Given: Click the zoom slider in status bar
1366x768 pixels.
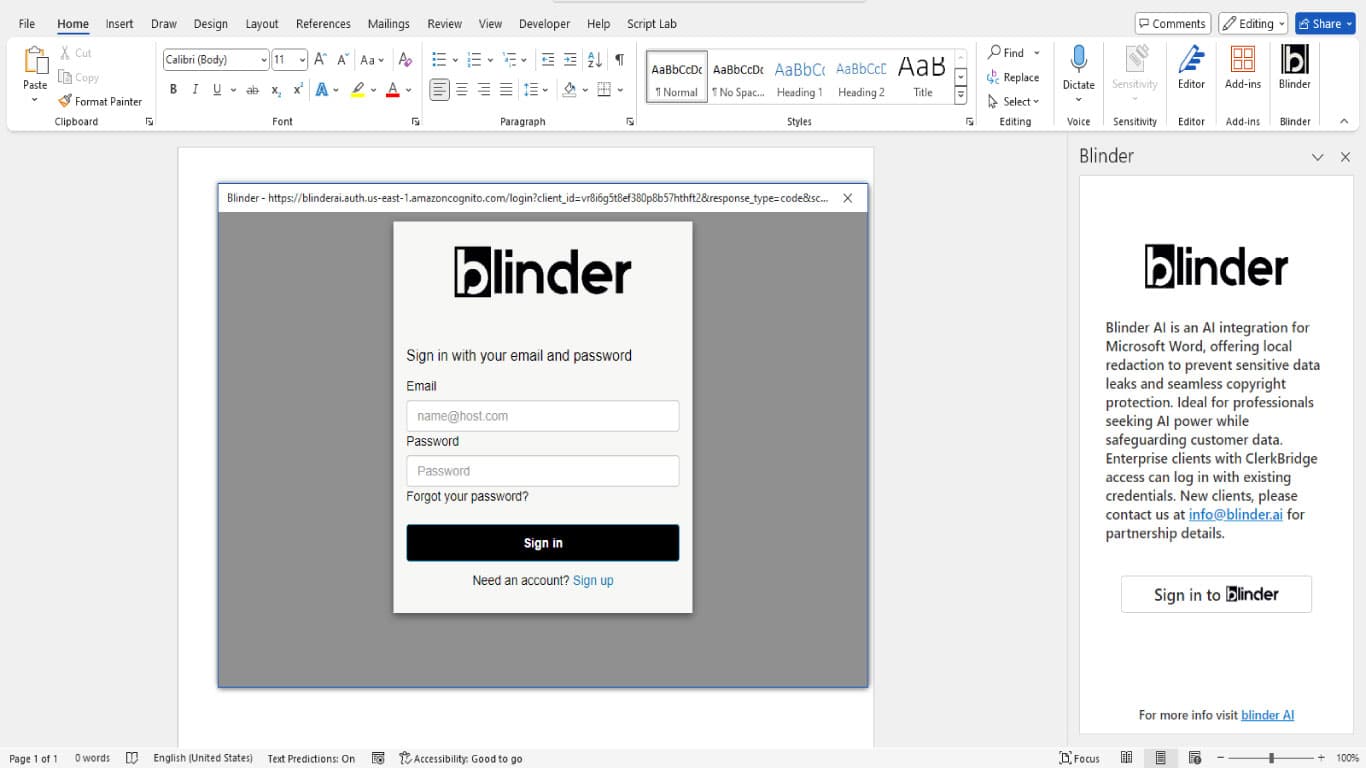Looking at the screenshot, I should [1271, 758].
